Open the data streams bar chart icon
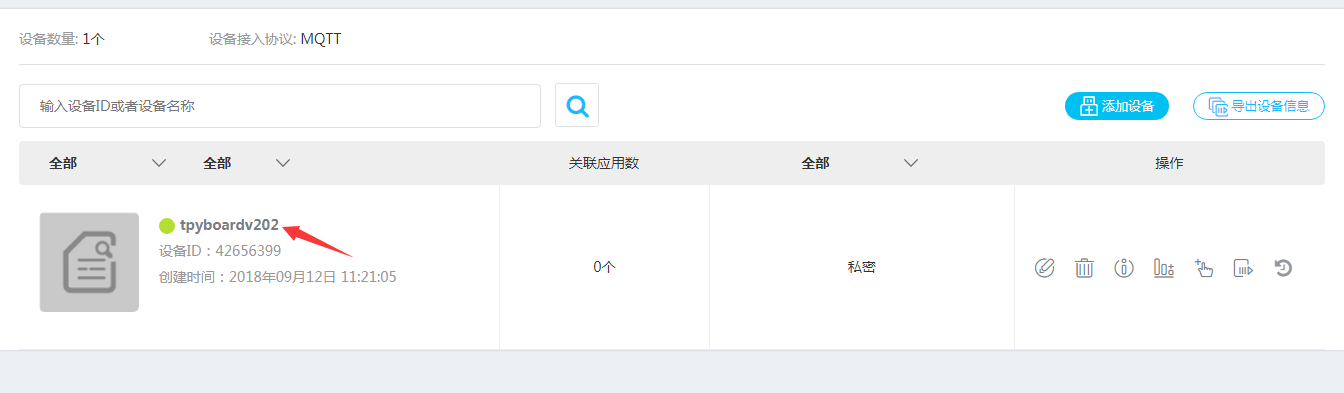Screen dimensions: 1344x393 pos(1163,268)
